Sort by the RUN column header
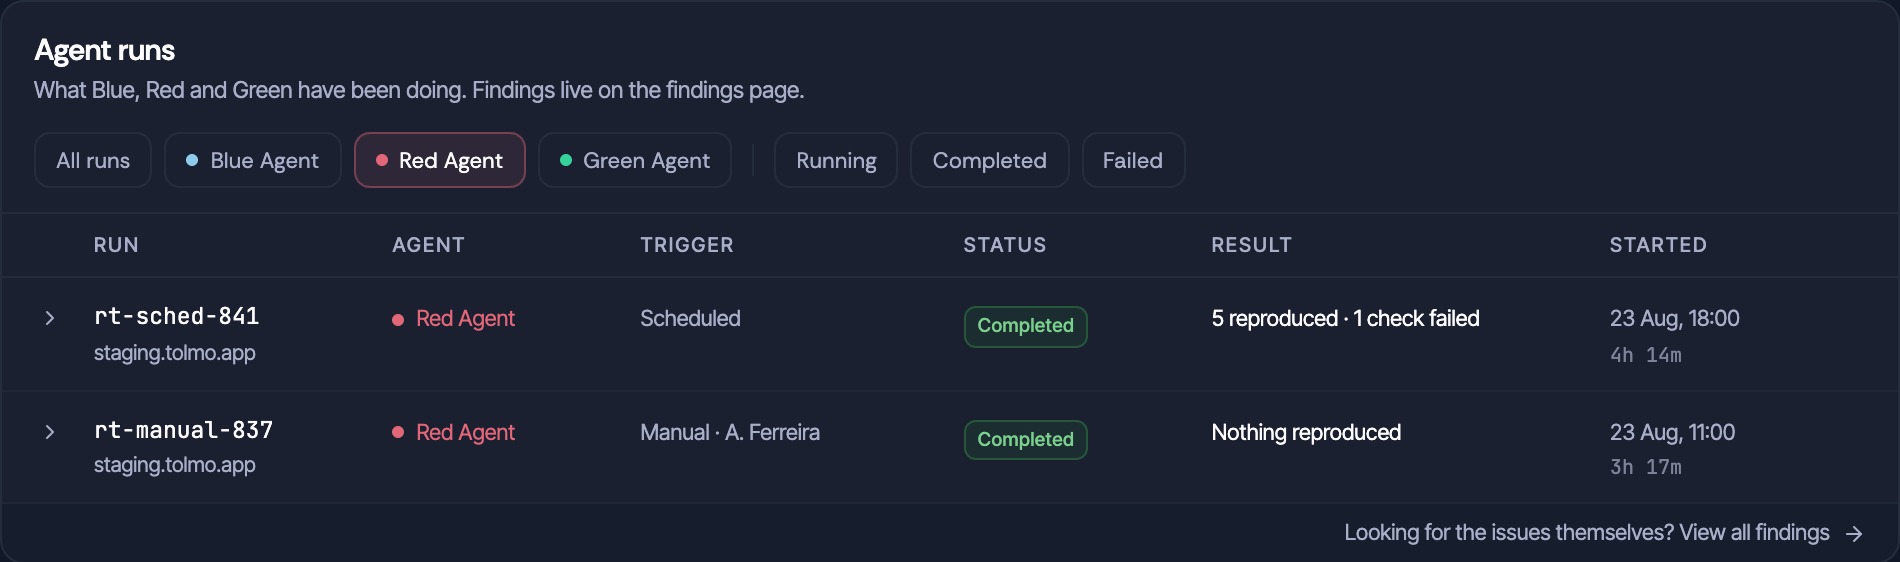 click(116, 245)
